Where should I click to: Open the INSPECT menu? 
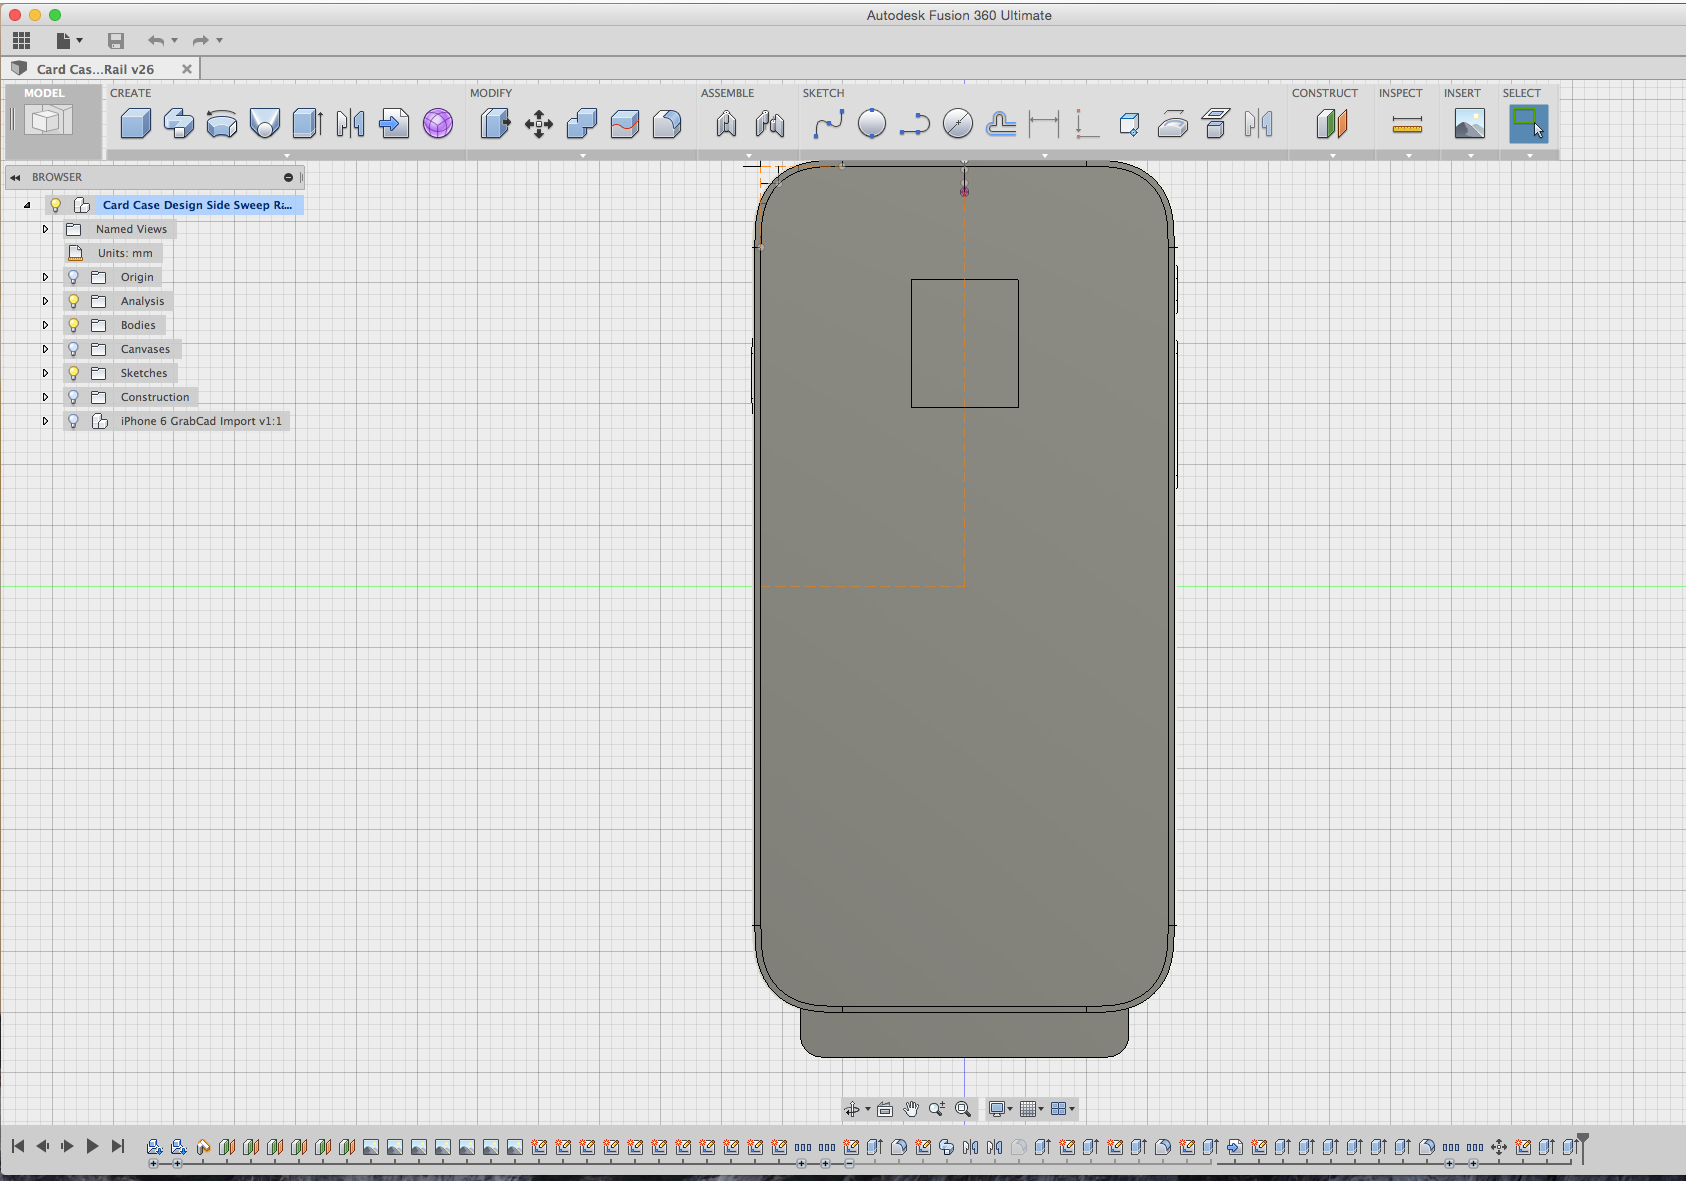pyautogui.click(x=1400, y=93)
